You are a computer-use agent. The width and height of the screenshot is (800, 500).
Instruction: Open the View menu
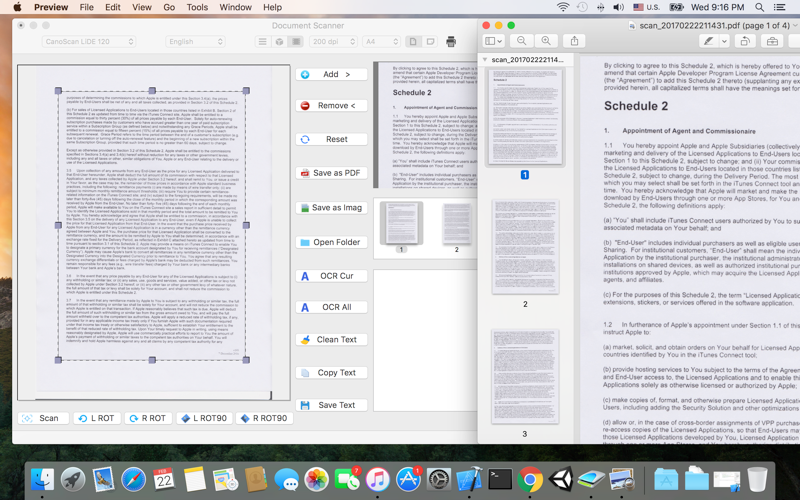pyautogui.click(x=141, y=7)
